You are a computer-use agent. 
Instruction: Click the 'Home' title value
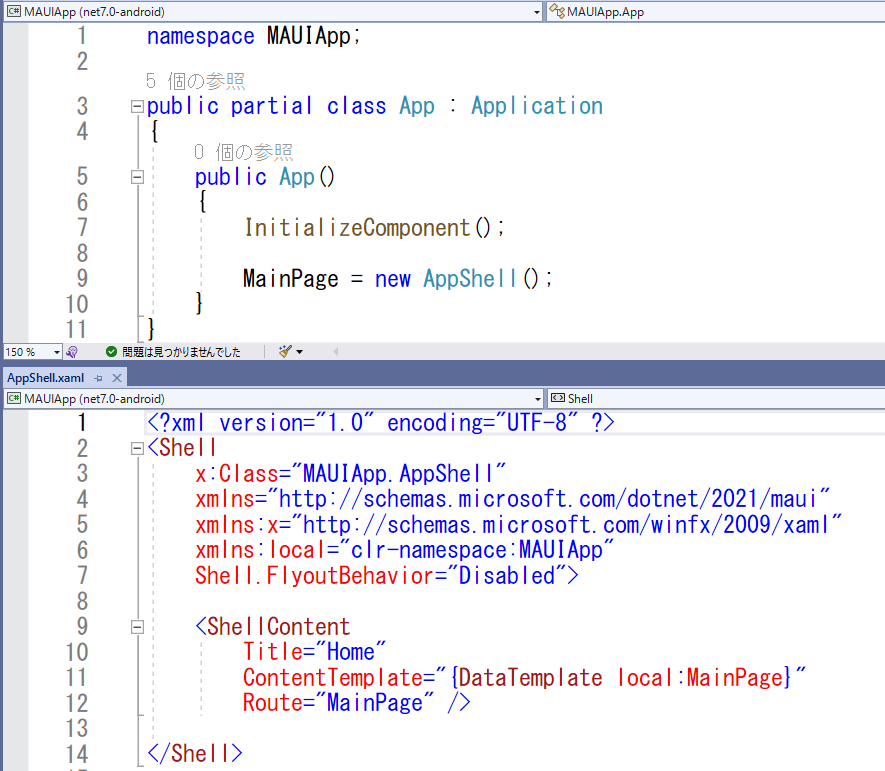point(351,652)
